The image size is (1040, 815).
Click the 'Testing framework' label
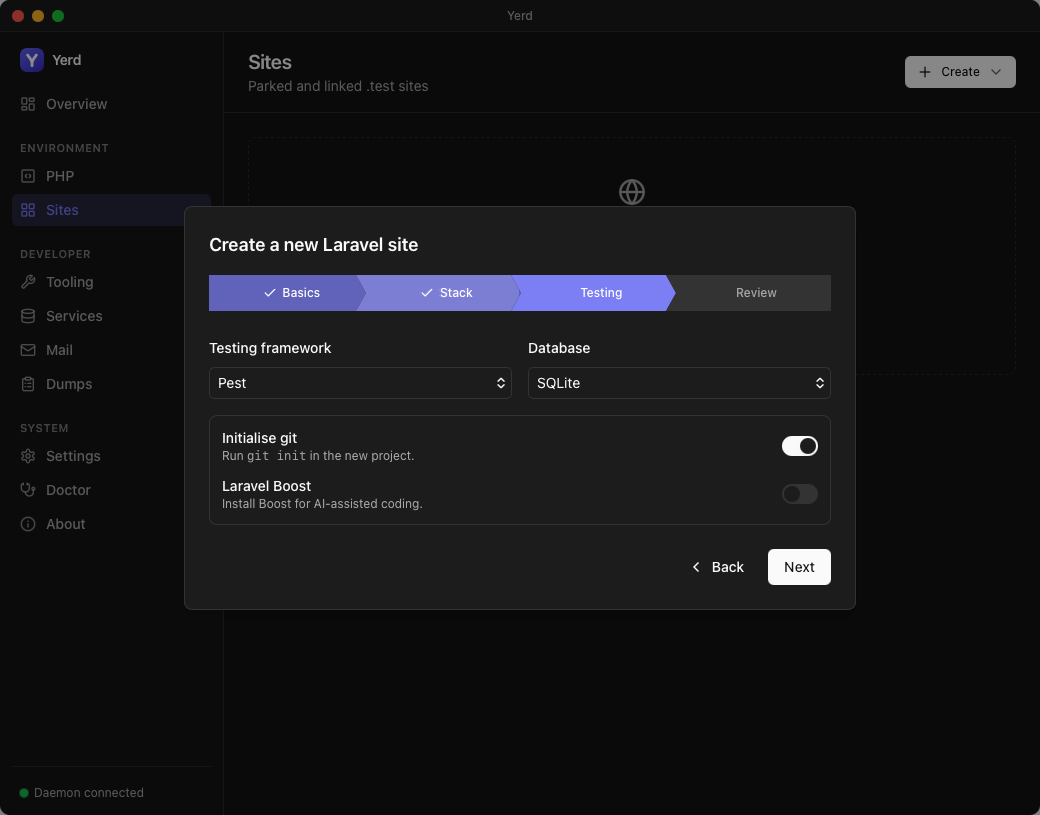tap(270, 348)
